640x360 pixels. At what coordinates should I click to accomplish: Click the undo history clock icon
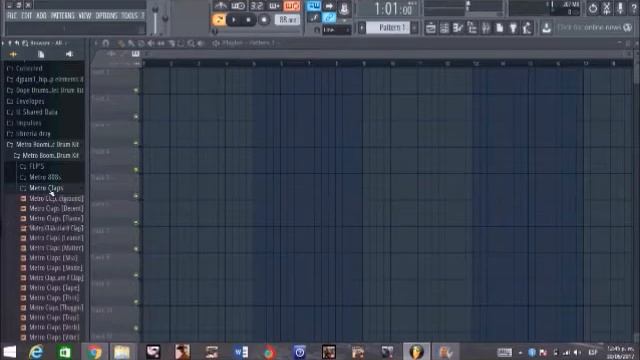click(x=592, y=7)
